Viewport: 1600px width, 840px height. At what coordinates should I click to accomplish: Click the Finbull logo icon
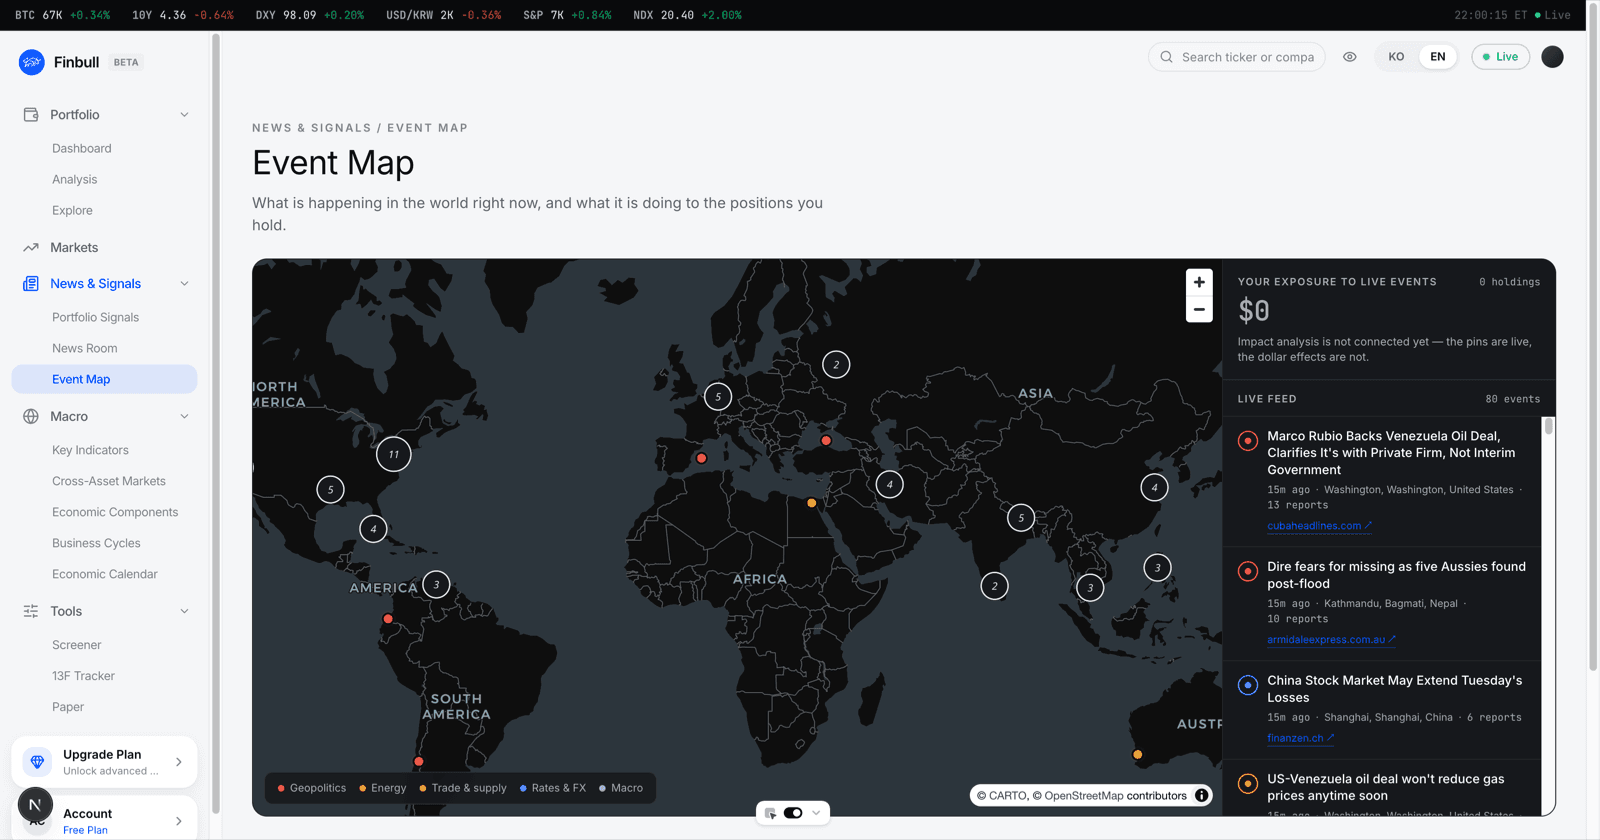32,62
